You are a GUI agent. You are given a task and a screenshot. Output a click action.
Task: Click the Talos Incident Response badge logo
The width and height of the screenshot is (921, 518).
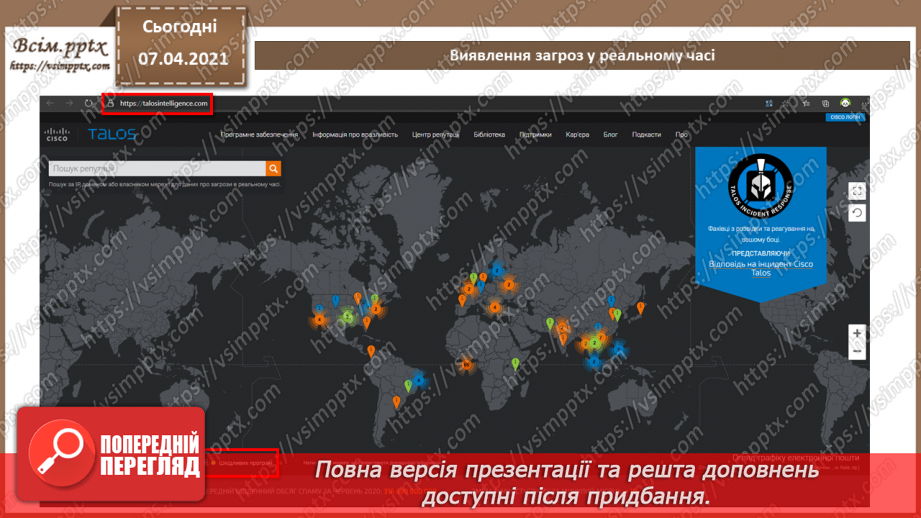[761, 186]
